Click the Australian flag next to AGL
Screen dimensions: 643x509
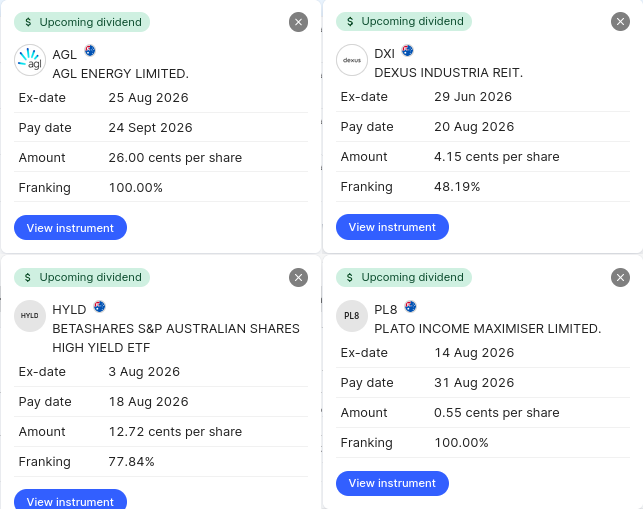[90, 50]
